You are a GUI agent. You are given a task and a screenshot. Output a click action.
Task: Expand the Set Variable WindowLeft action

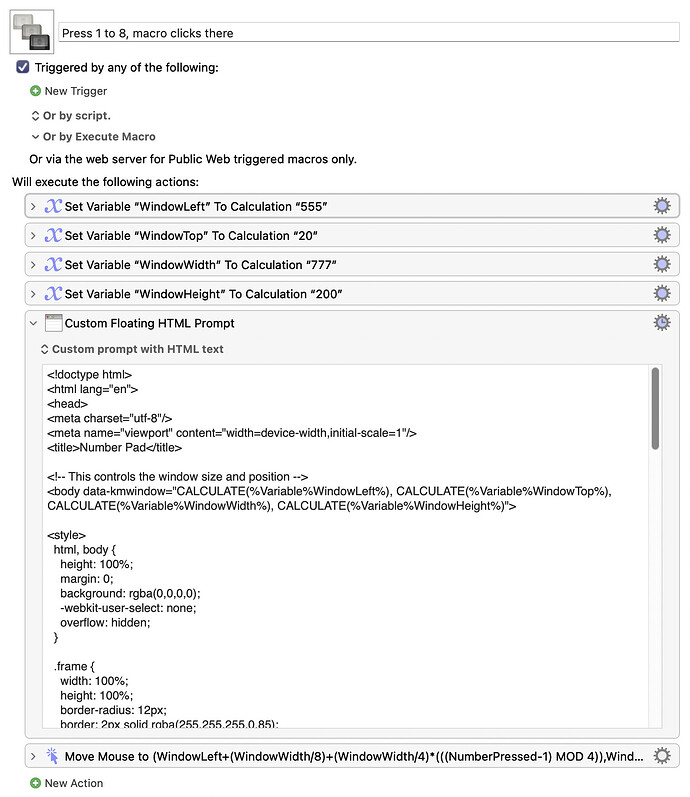pos(33,207)
